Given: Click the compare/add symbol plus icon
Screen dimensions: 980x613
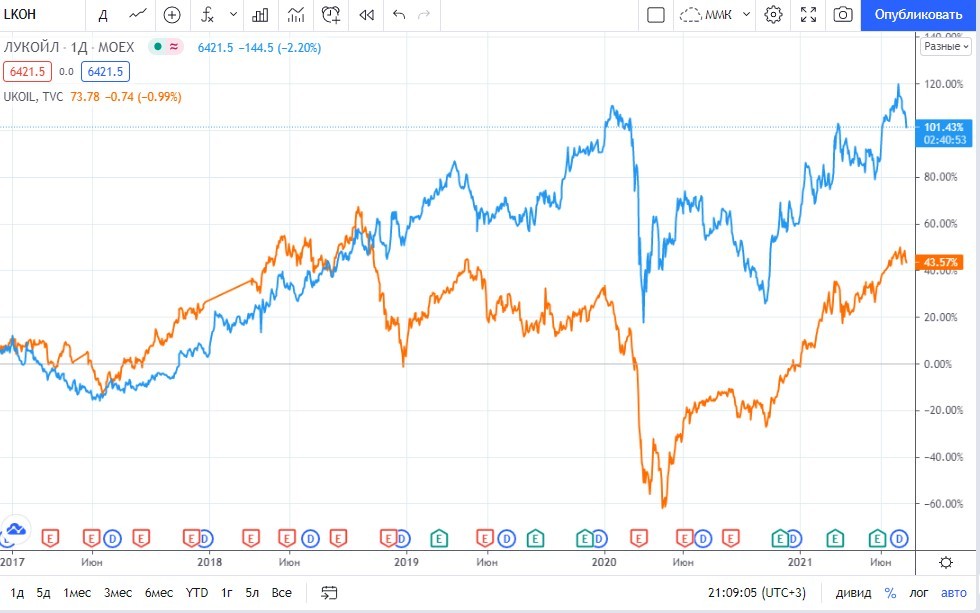Looking at the screenshot, I should pos(172,15).
